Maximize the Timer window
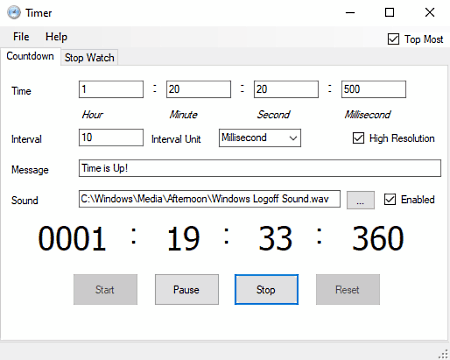 [x=389, y=13]
